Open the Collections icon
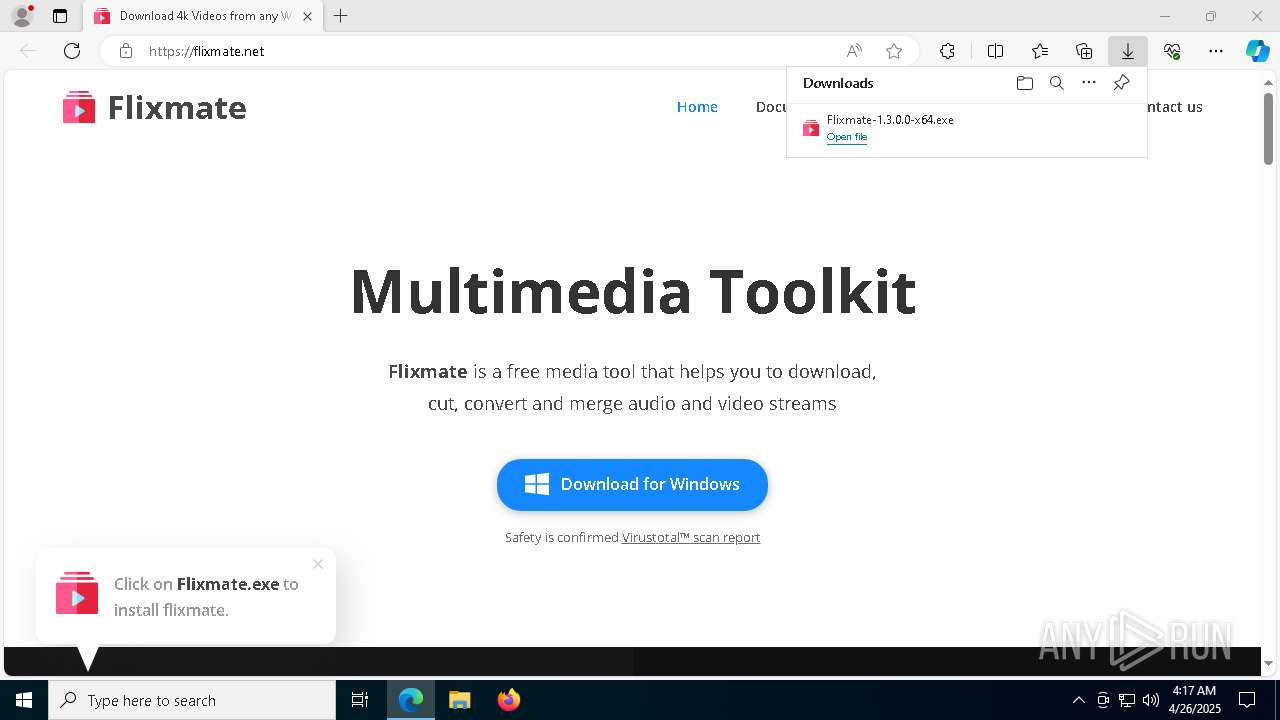Viewport: 1280px width, 720px height. coord(1084,51)
